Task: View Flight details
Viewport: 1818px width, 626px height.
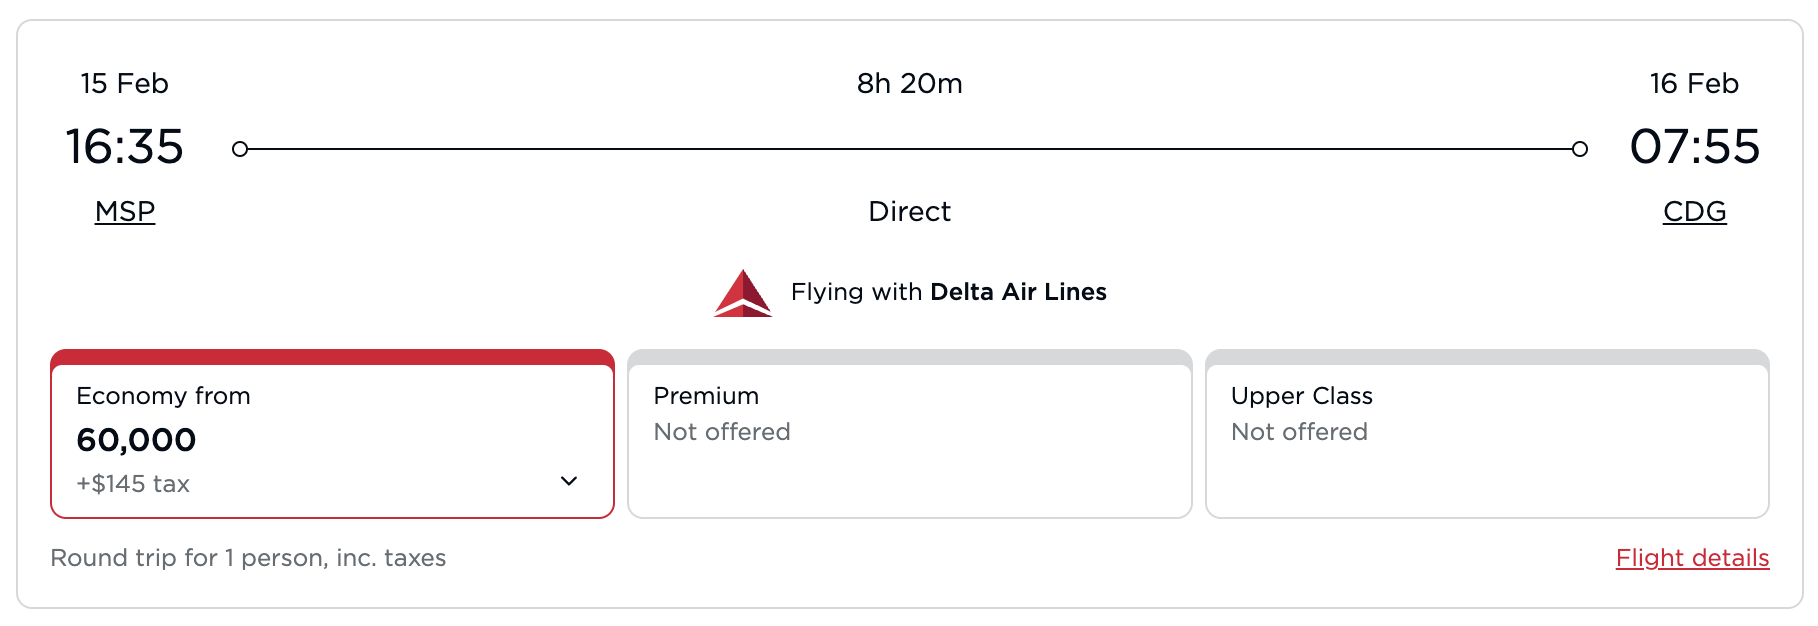Action: coord(1692,558)
